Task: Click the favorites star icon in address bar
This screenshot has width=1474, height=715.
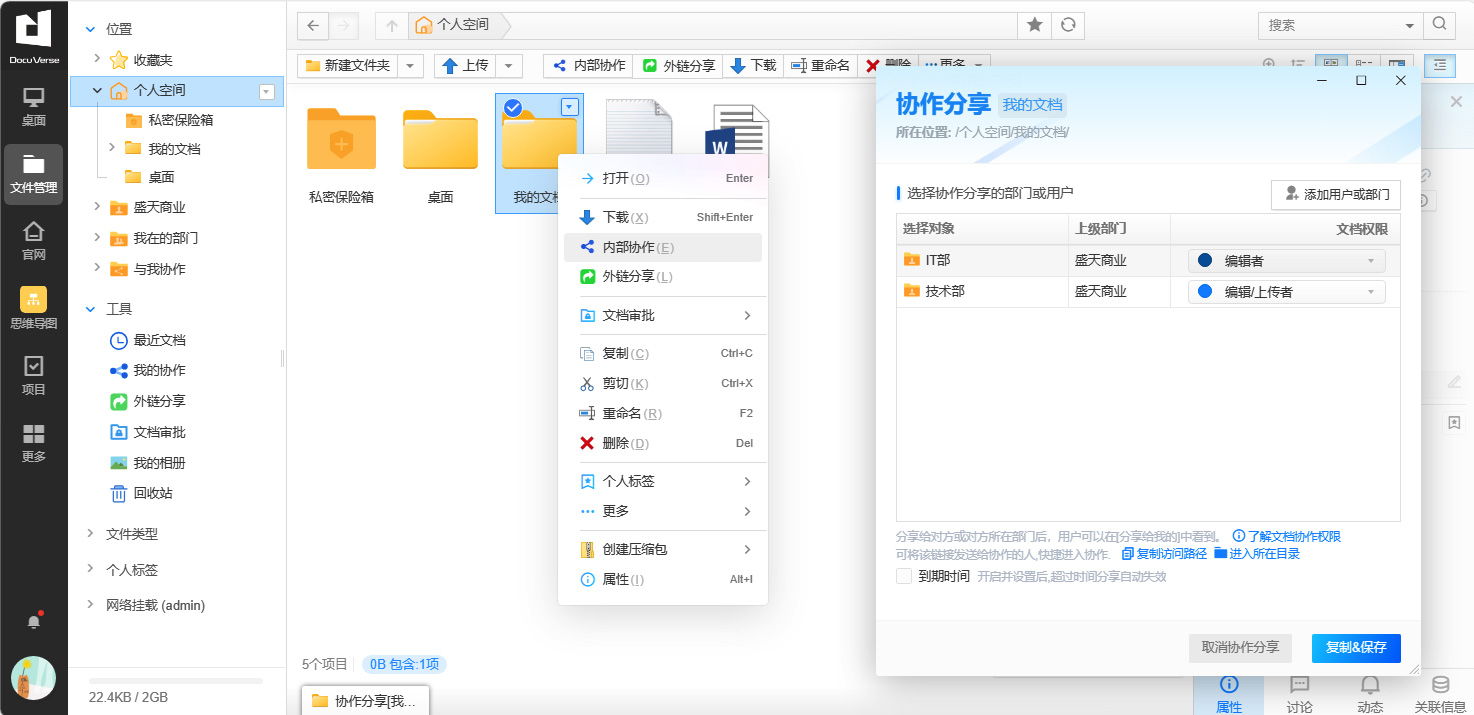Action: [x=1034, y=25]
